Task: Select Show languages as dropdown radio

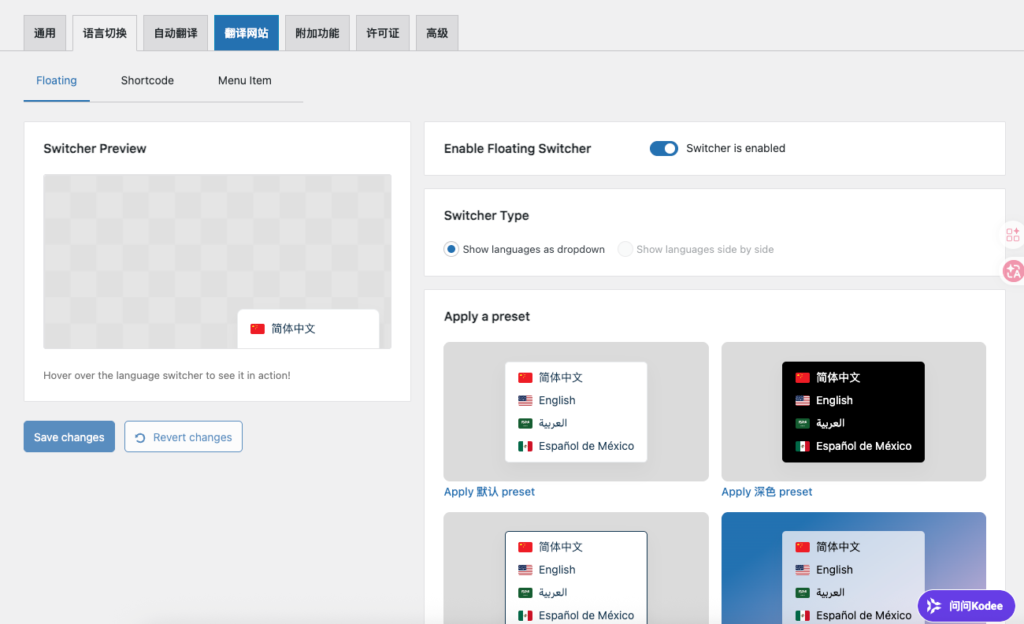Action: pyautogui.click(x=451, y=249)
